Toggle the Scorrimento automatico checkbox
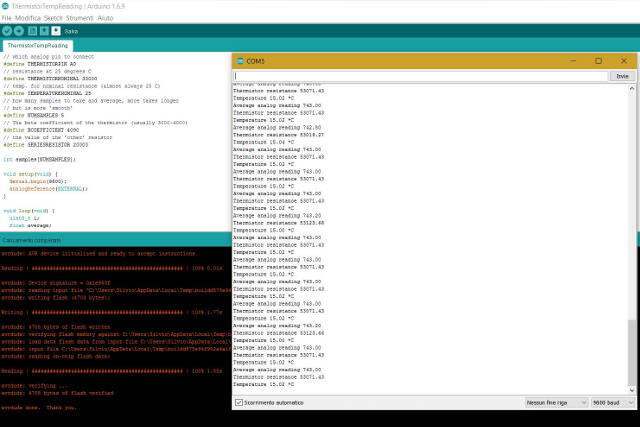Screen dimensions: 640x427 click(x=239, y=403)
